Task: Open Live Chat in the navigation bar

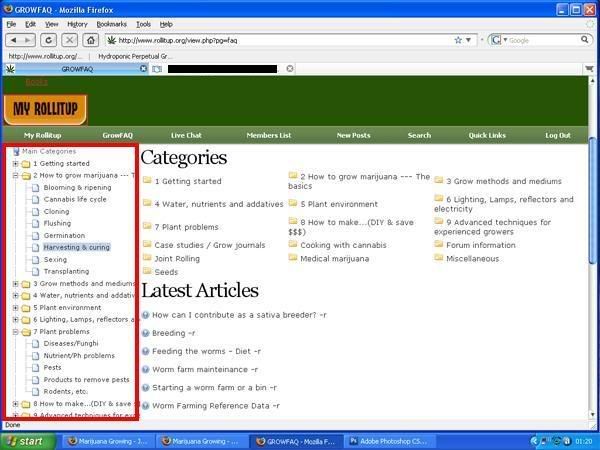Action: (186, 135)
